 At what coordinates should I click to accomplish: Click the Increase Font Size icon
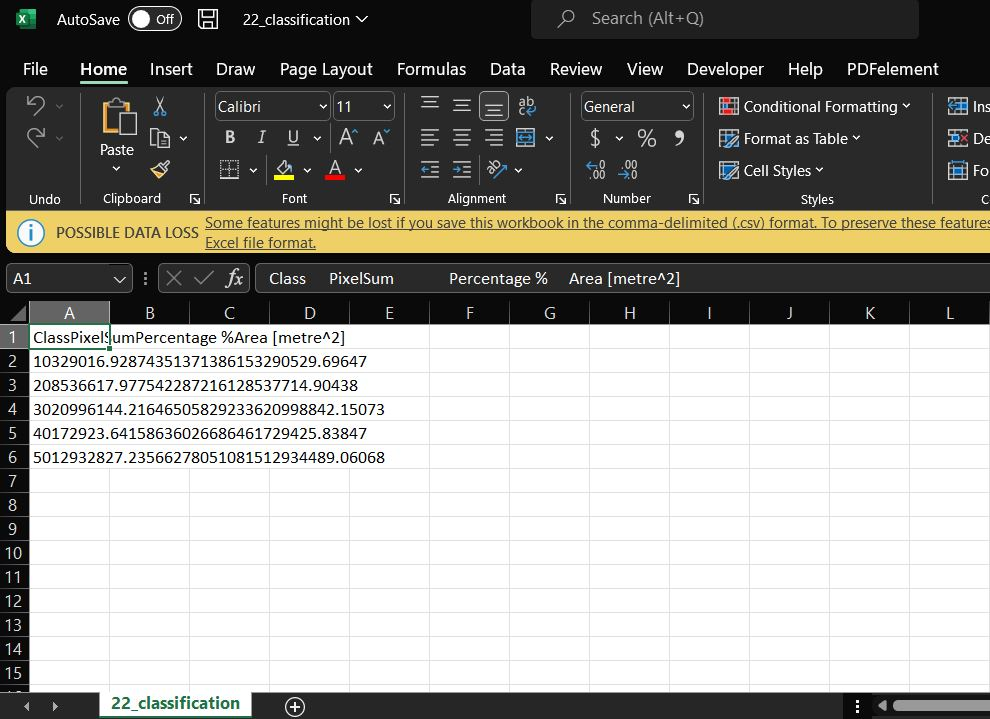click(x=347, y=138)
